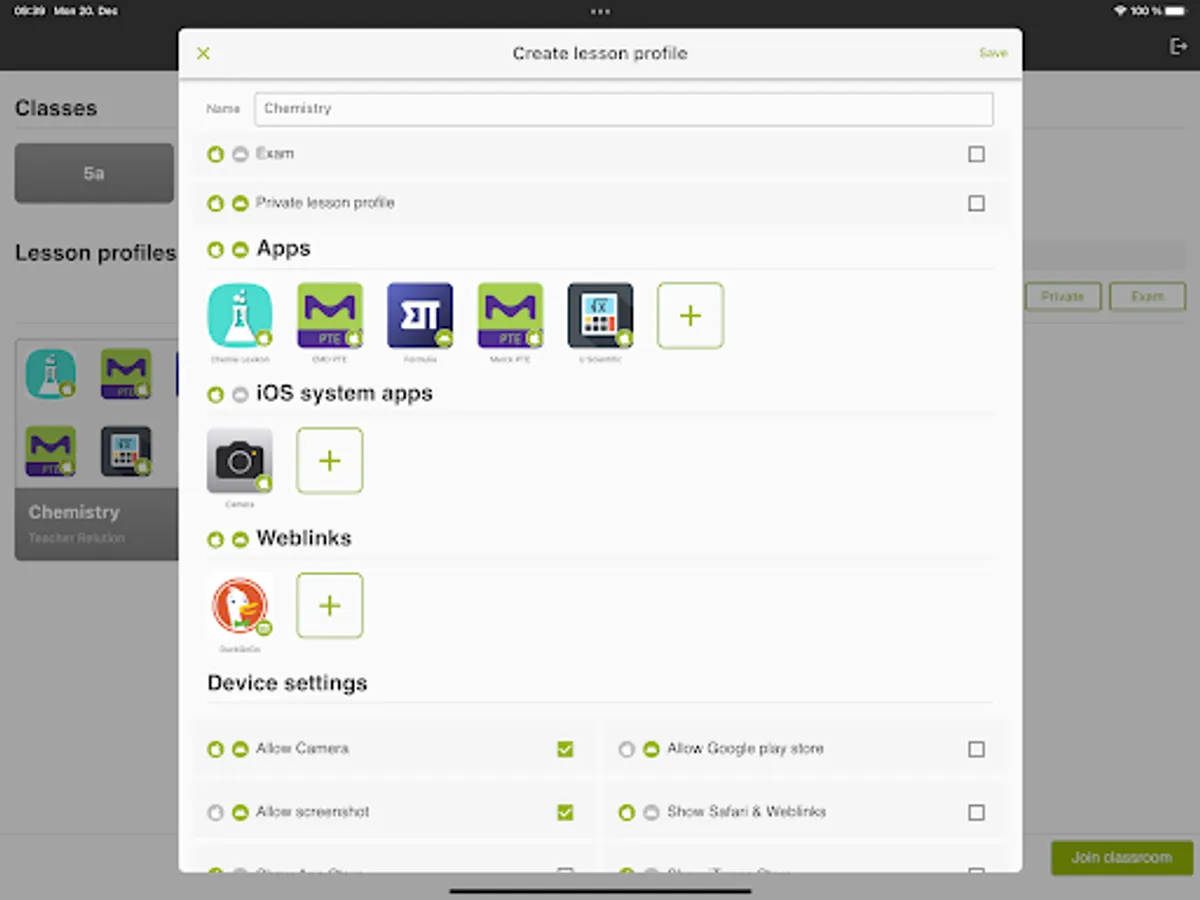Click the logout icon in top right
Screen dimensions: 1200x900
1178,47
